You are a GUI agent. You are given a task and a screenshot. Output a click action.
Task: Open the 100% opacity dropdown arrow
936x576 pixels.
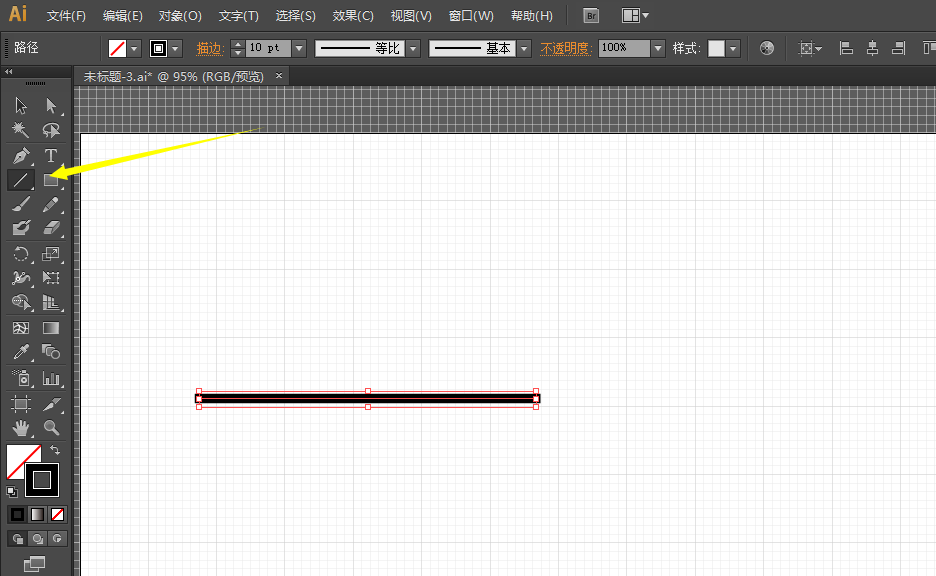[x=658, y=48]
